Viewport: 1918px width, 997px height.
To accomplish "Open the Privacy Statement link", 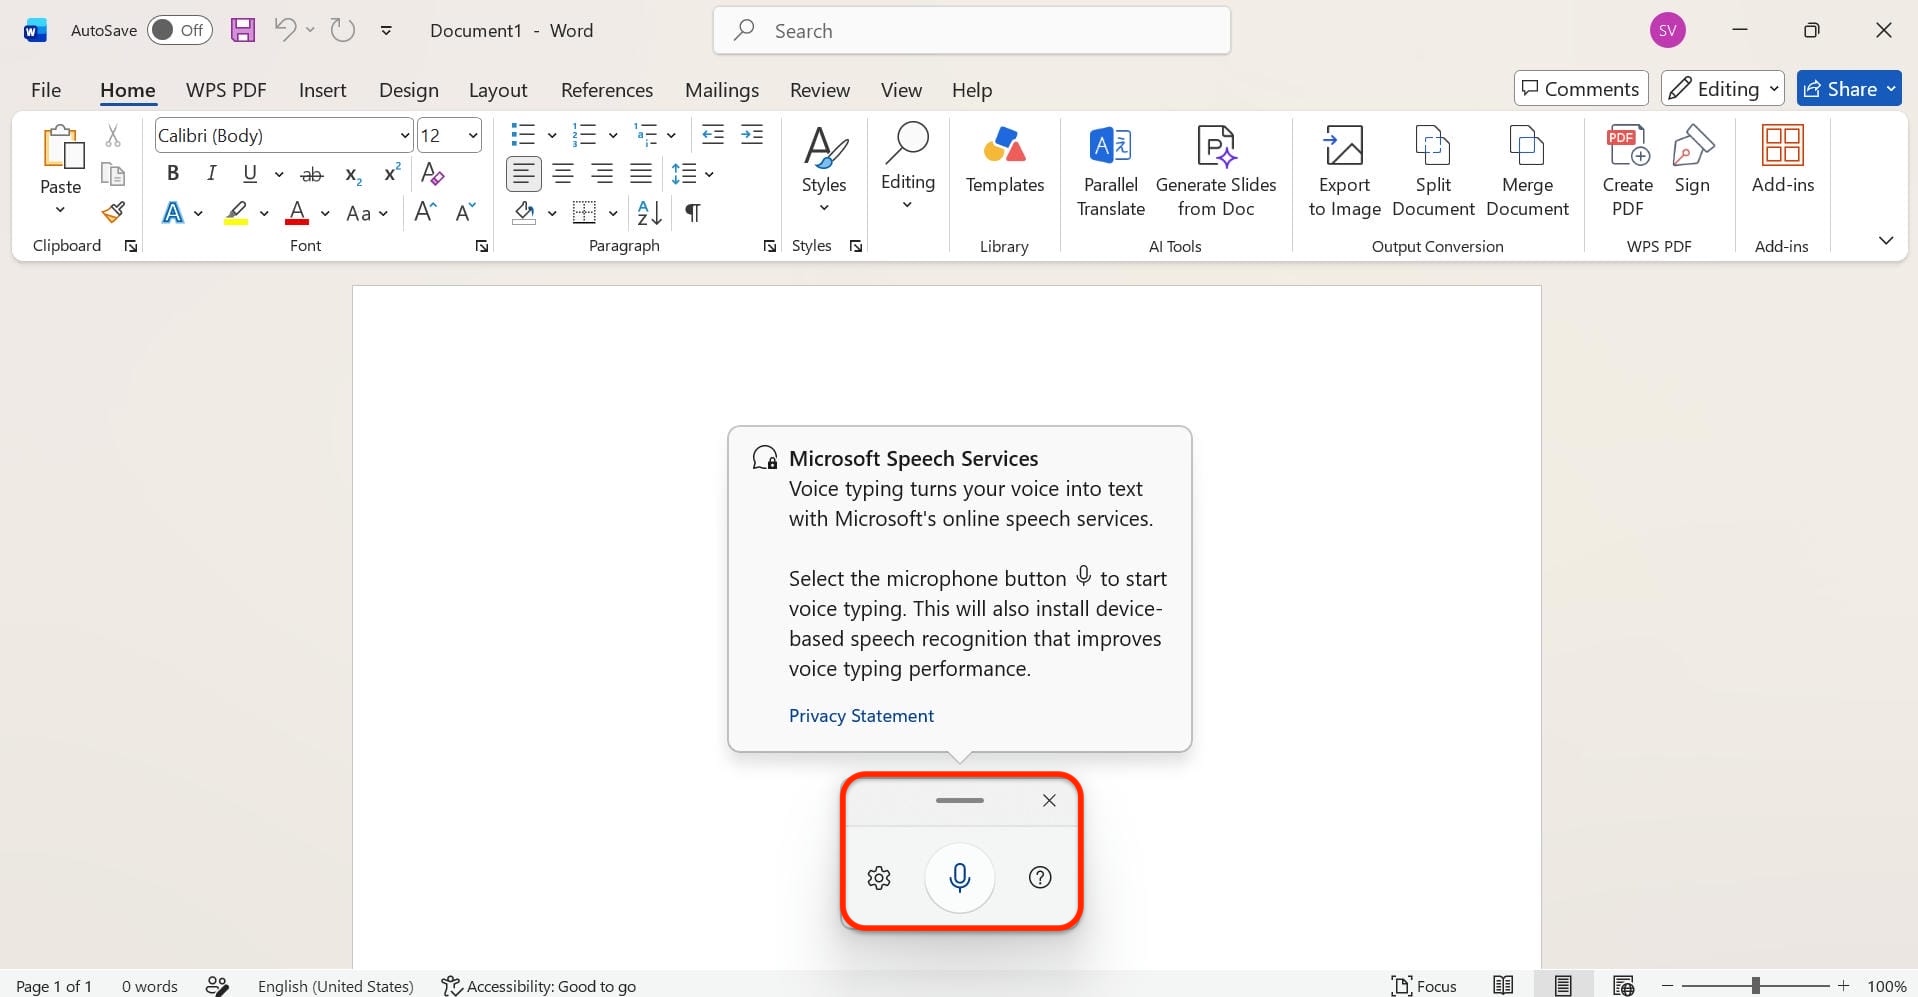I will 861,715.
